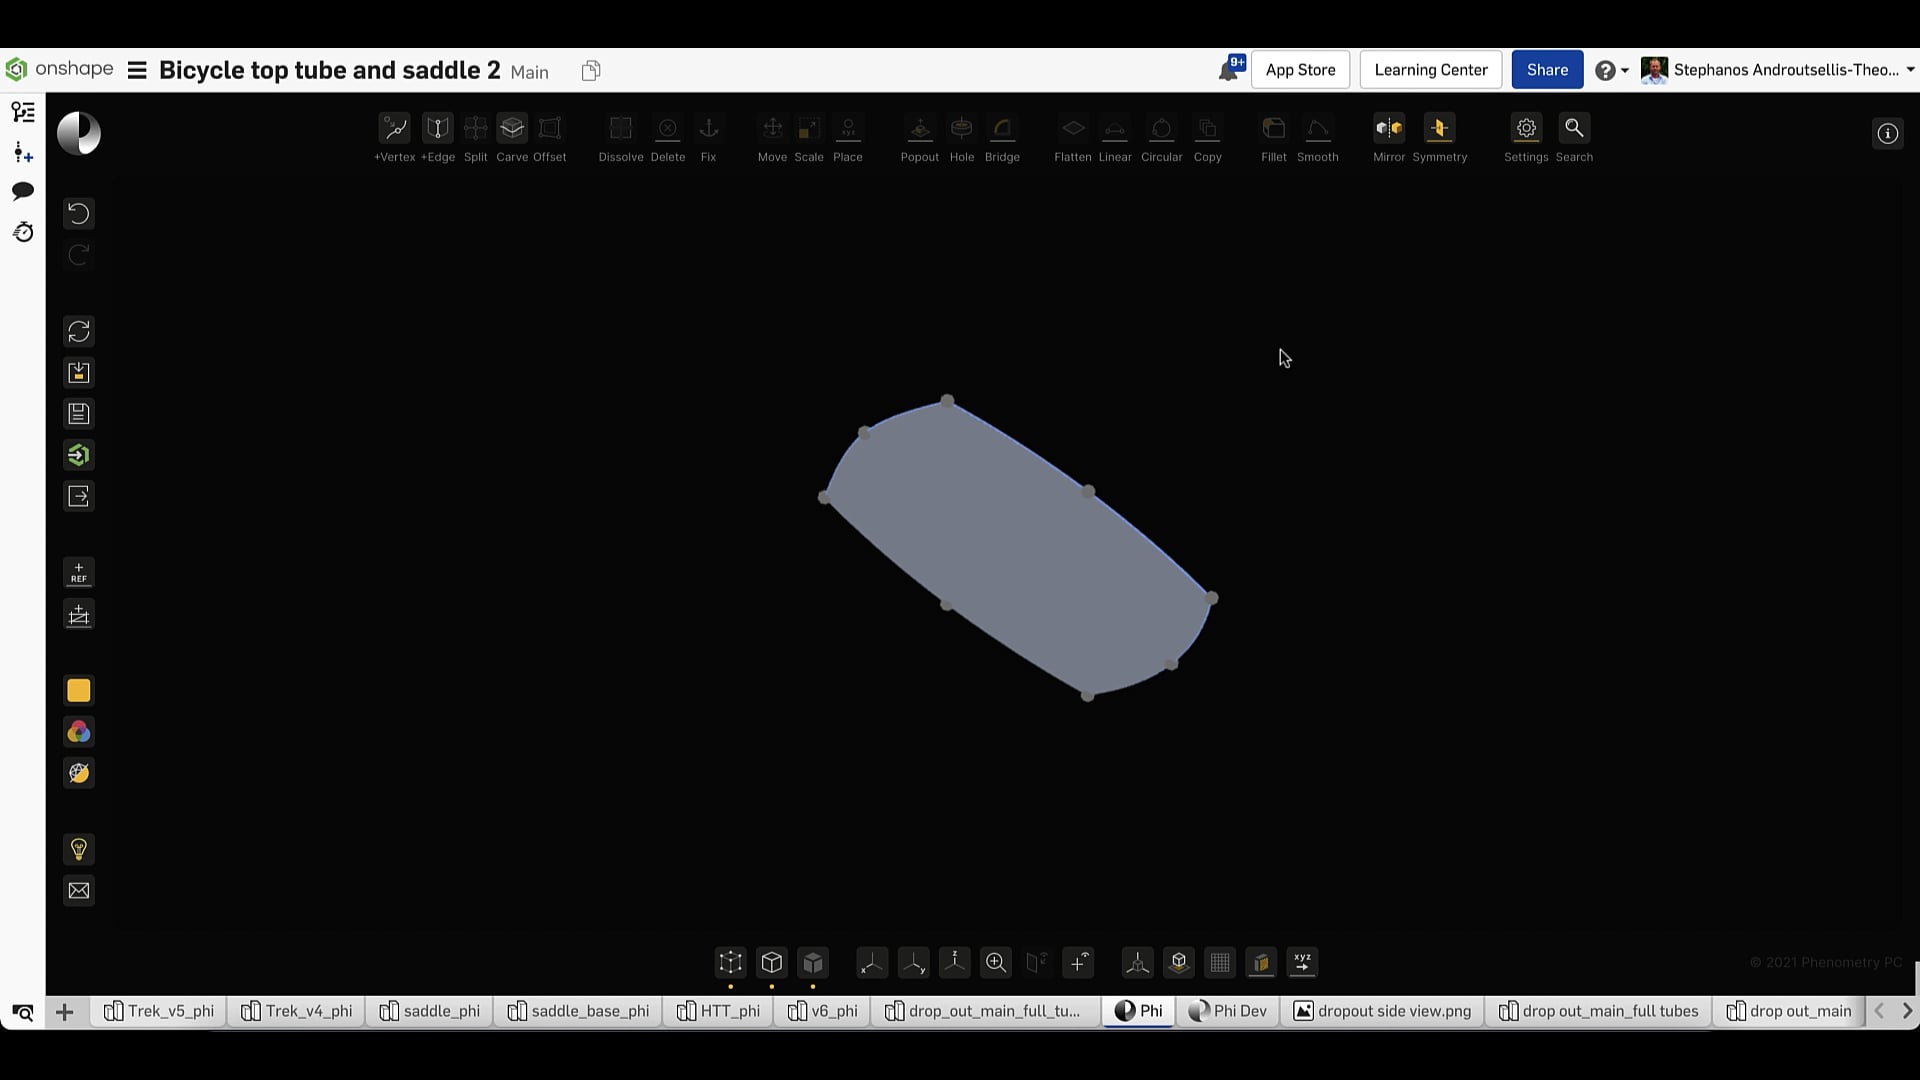This screenshot has width=1920, height=1080.
Task: Toggle shaded solid display mode
Action: pyautogui.click(x=812, y=962)
